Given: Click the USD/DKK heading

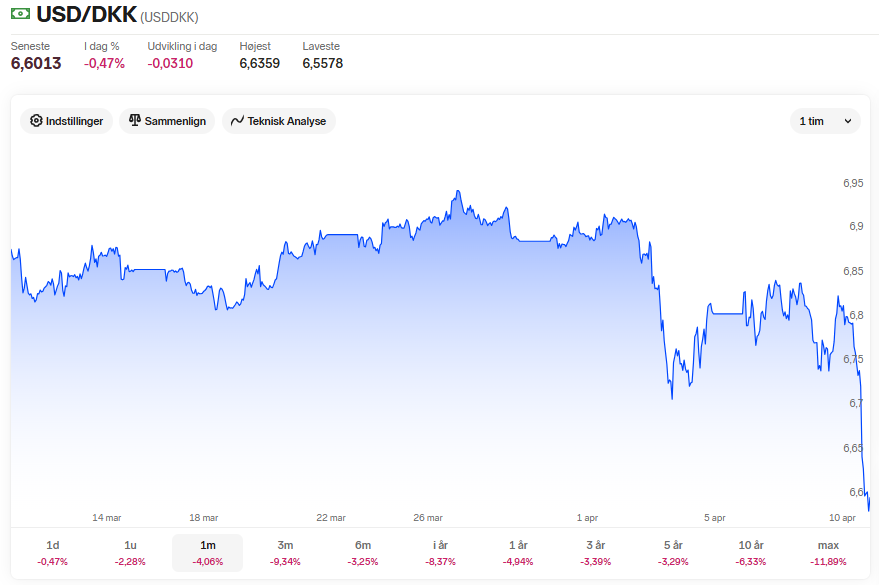Looking at the screenshot, I should tap(86, 15).
